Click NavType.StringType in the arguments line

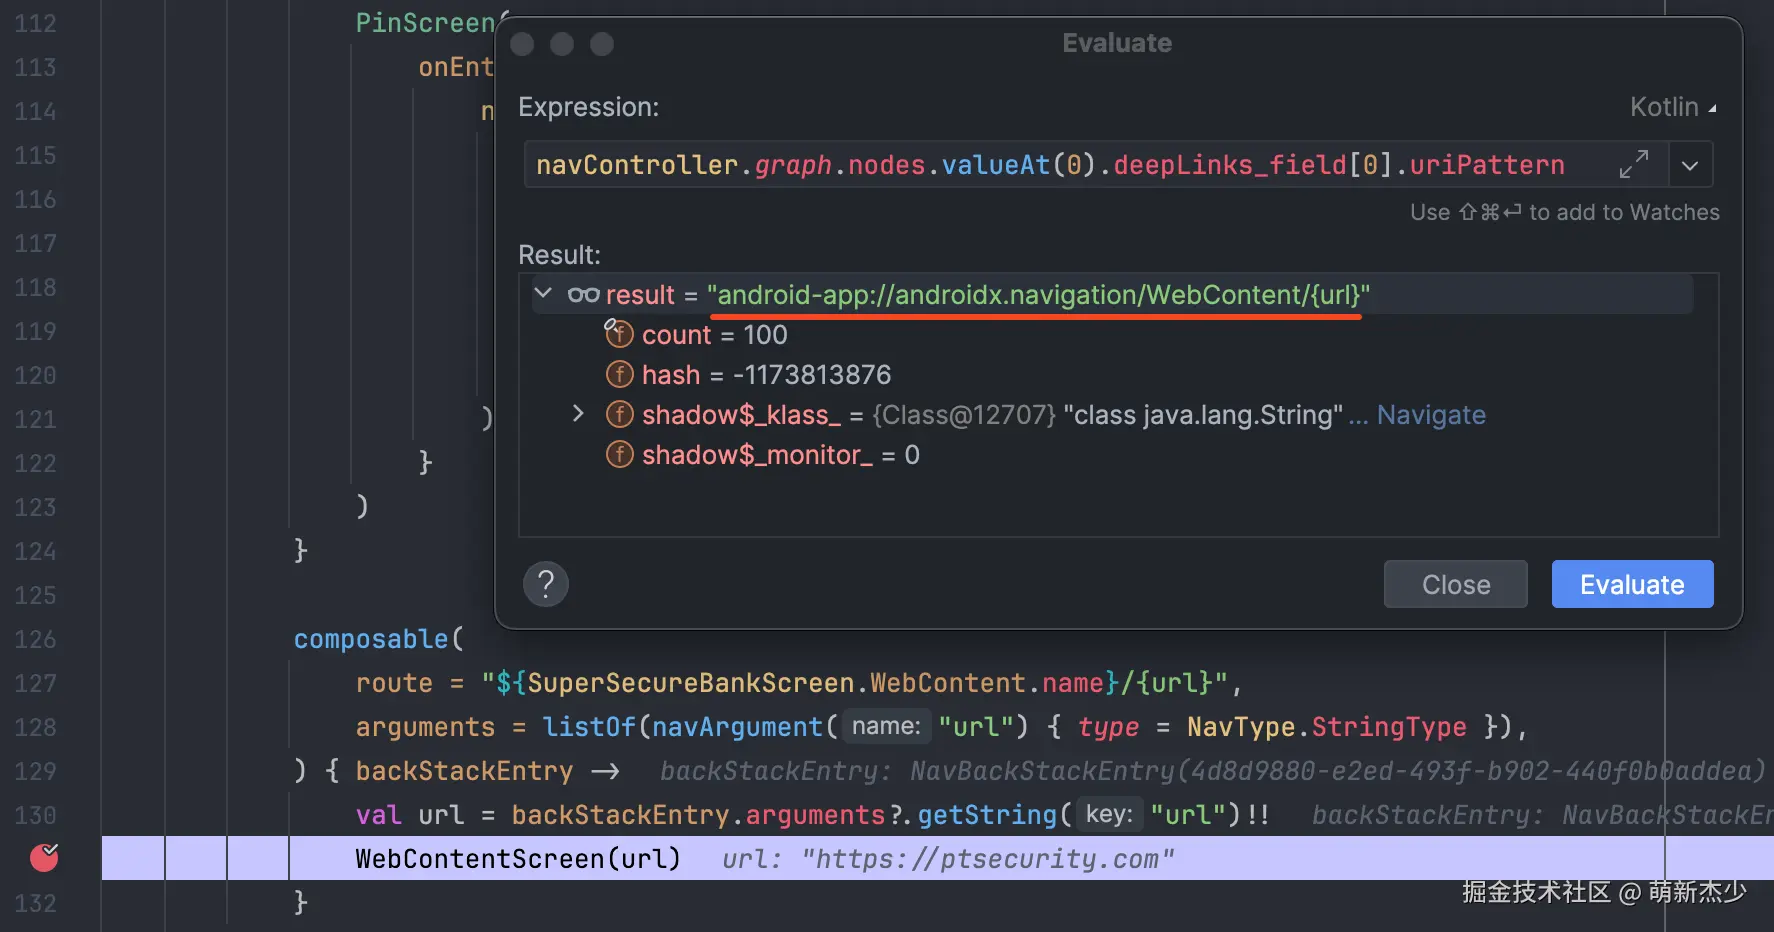pos(1326,727)
